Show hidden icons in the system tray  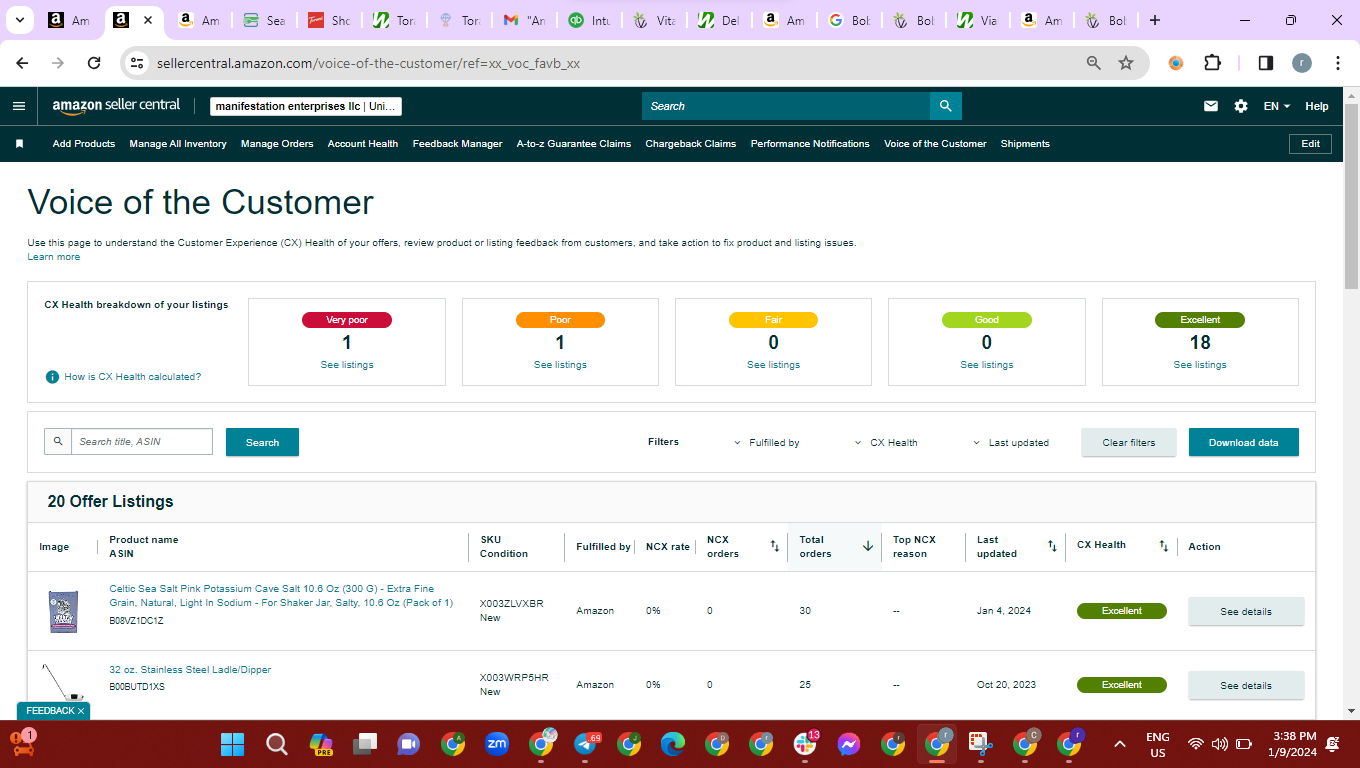click(1120, 744)
